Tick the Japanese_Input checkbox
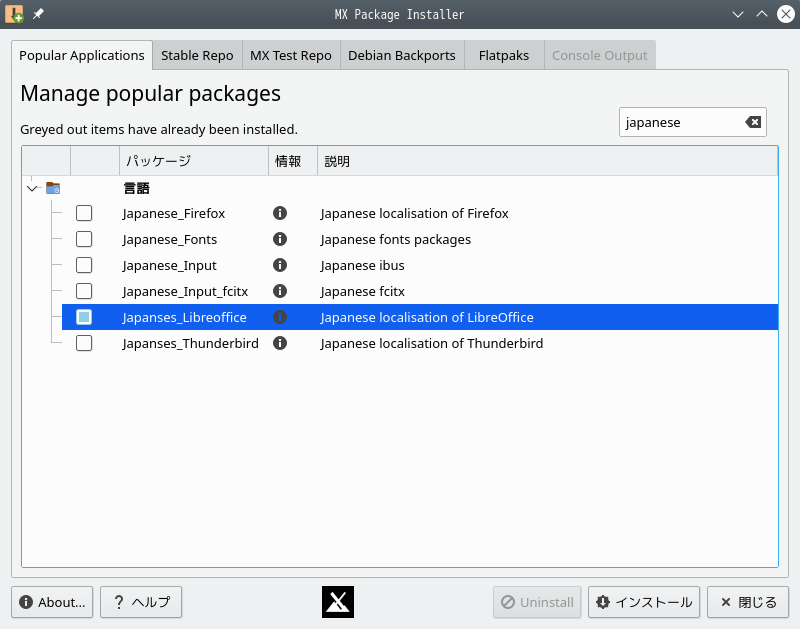Image resolution: width=800 pixels, height=629 pixels. pyautogui.click(x=84, y=265)
